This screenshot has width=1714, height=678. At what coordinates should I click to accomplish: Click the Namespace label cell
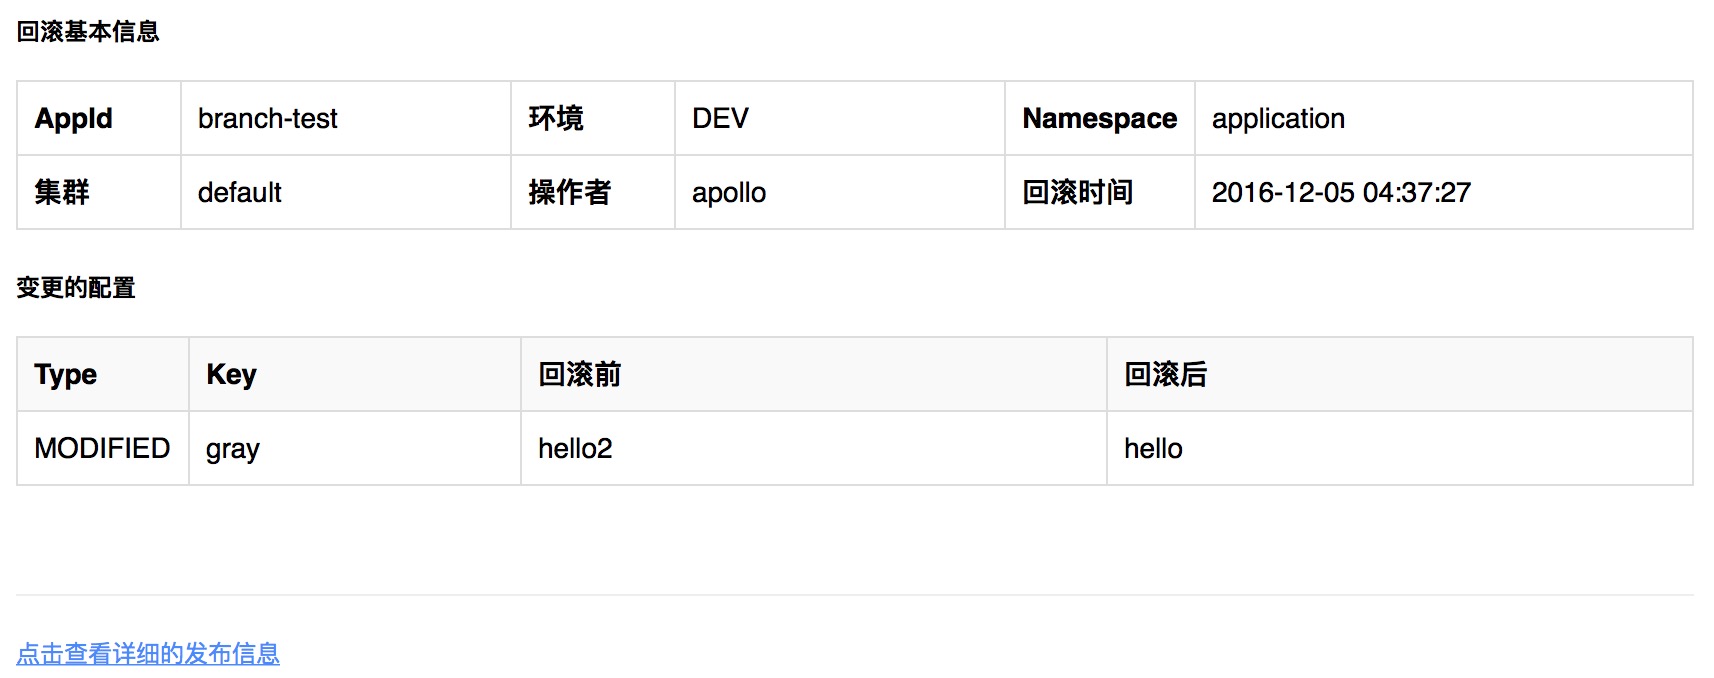[x=1099, y=119]
